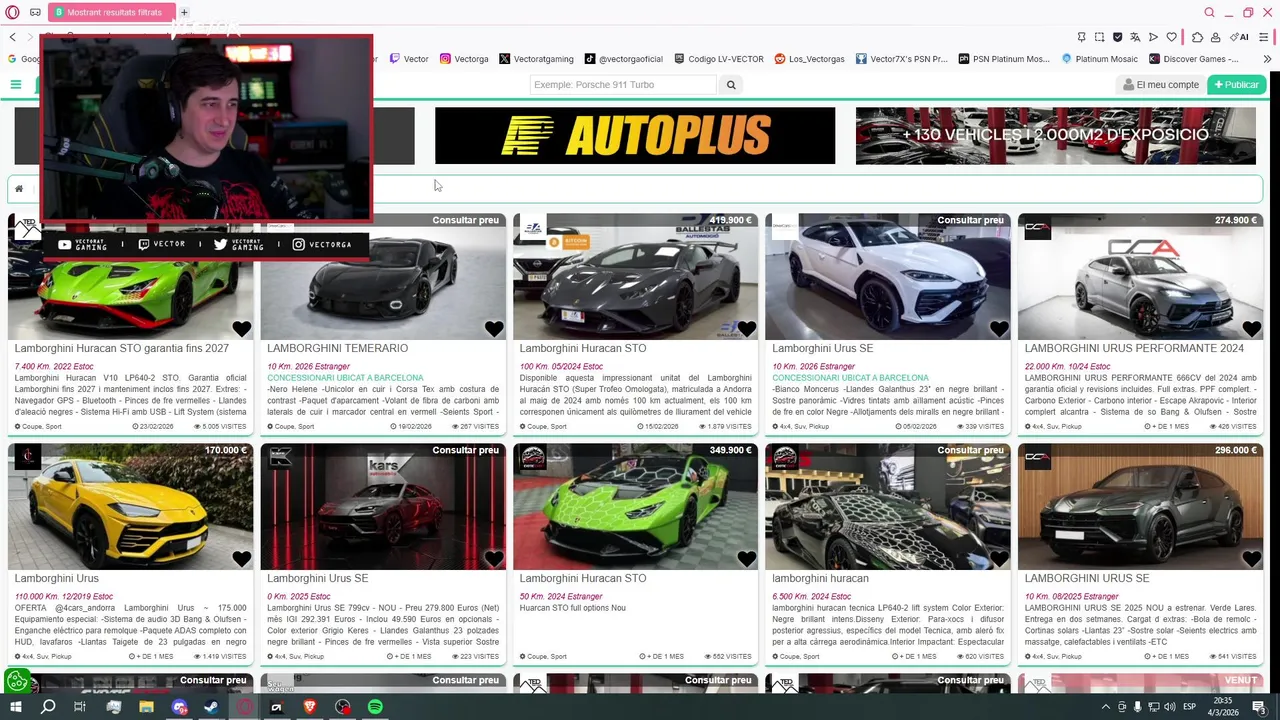
Task: Open the browser AI assistant icon
Action: point(1240,37)
